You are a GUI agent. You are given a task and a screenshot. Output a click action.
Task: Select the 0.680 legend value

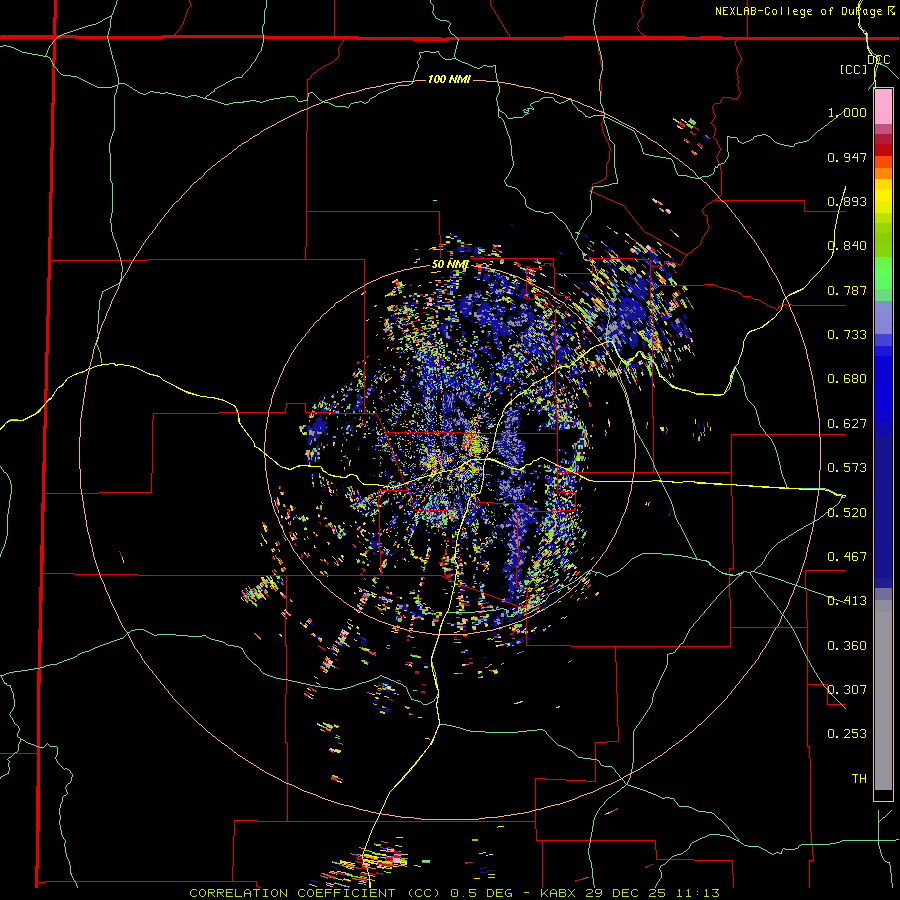point(847,379)
